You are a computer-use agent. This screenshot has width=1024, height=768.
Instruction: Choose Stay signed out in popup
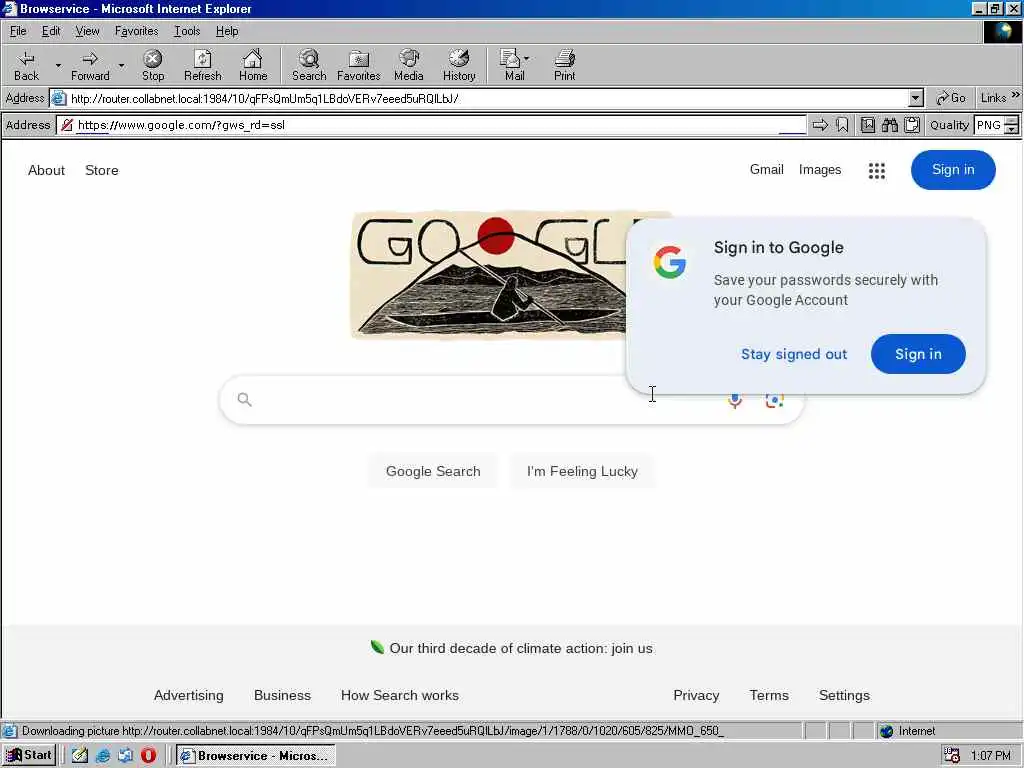(793, 354)
